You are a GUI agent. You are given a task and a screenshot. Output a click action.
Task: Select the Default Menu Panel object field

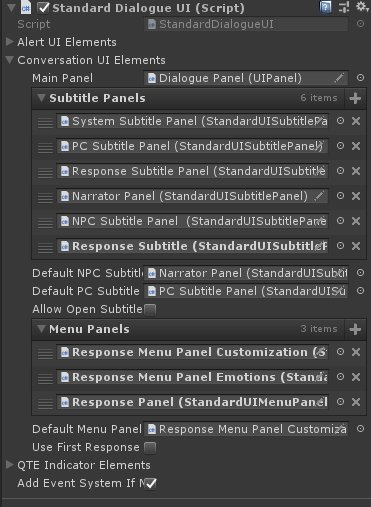(246, 429)
